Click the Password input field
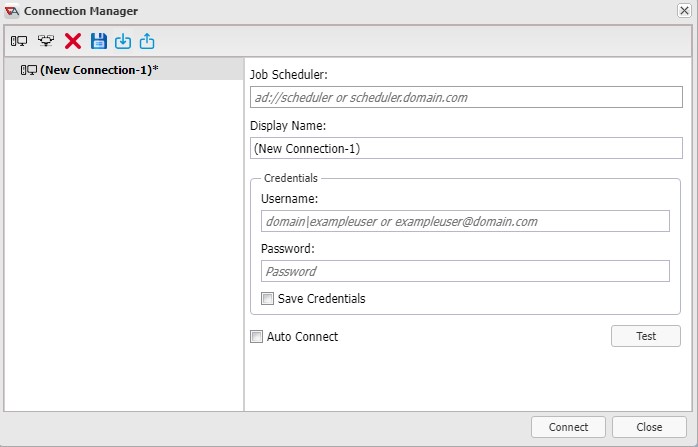698x447 pixels. point(465,271)
